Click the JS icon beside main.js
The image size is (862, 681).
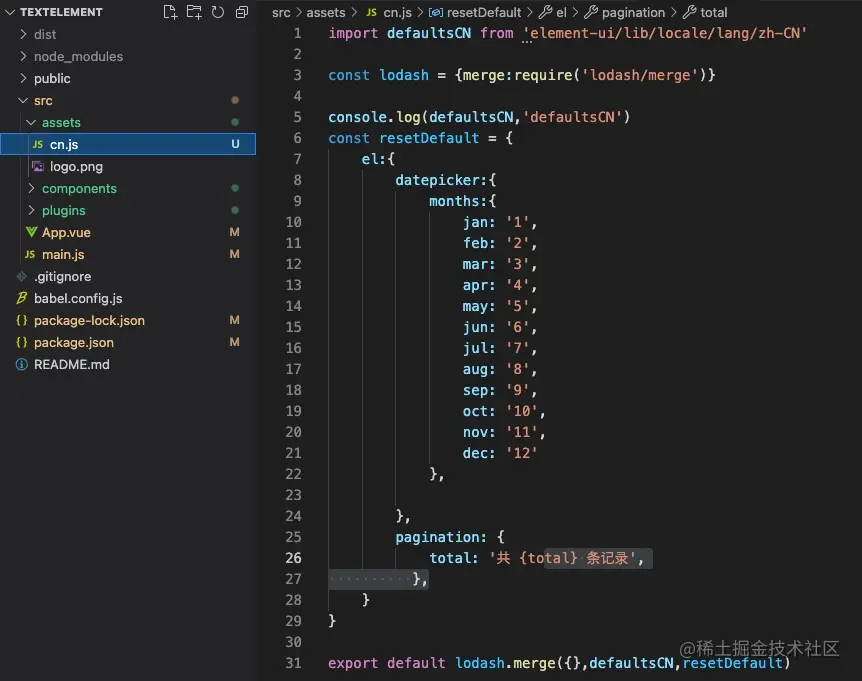[30, 254]
